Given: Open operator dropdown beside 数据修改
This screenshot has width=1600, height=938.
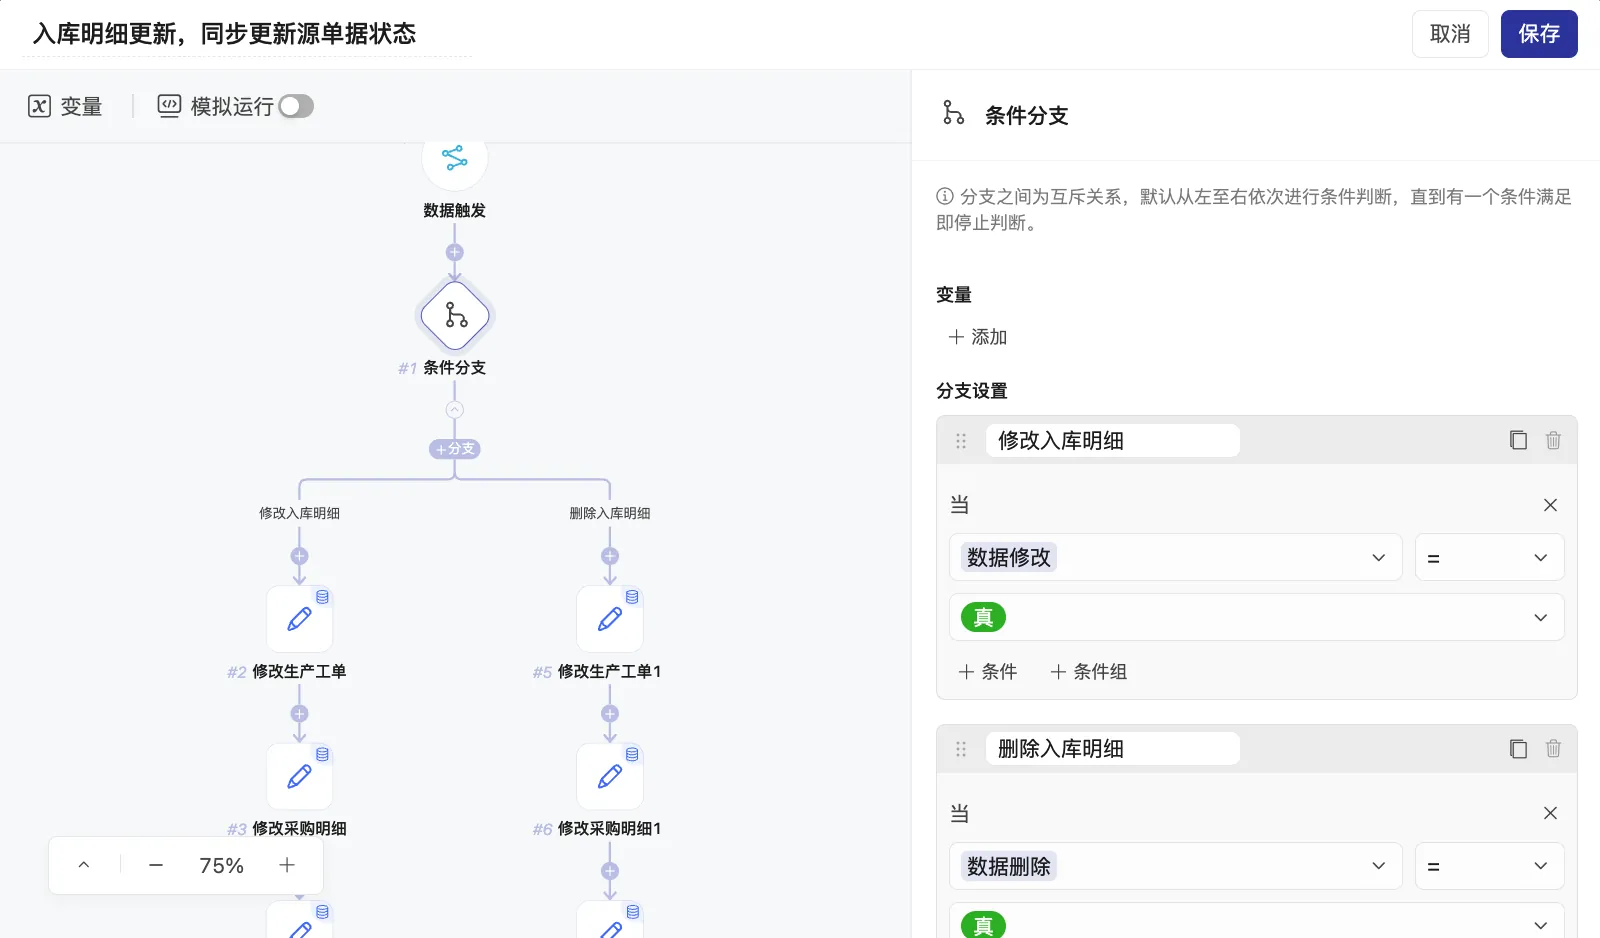Looking at the screenshot, I should pos(1490,558).
